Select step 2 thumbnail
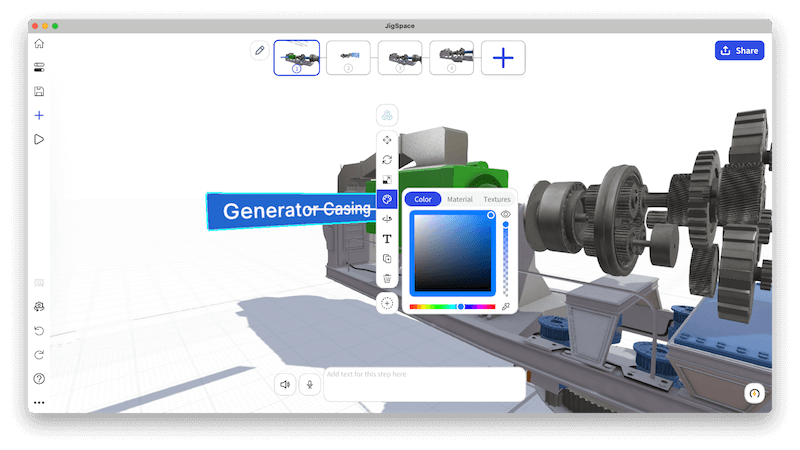 coord(348,58)
